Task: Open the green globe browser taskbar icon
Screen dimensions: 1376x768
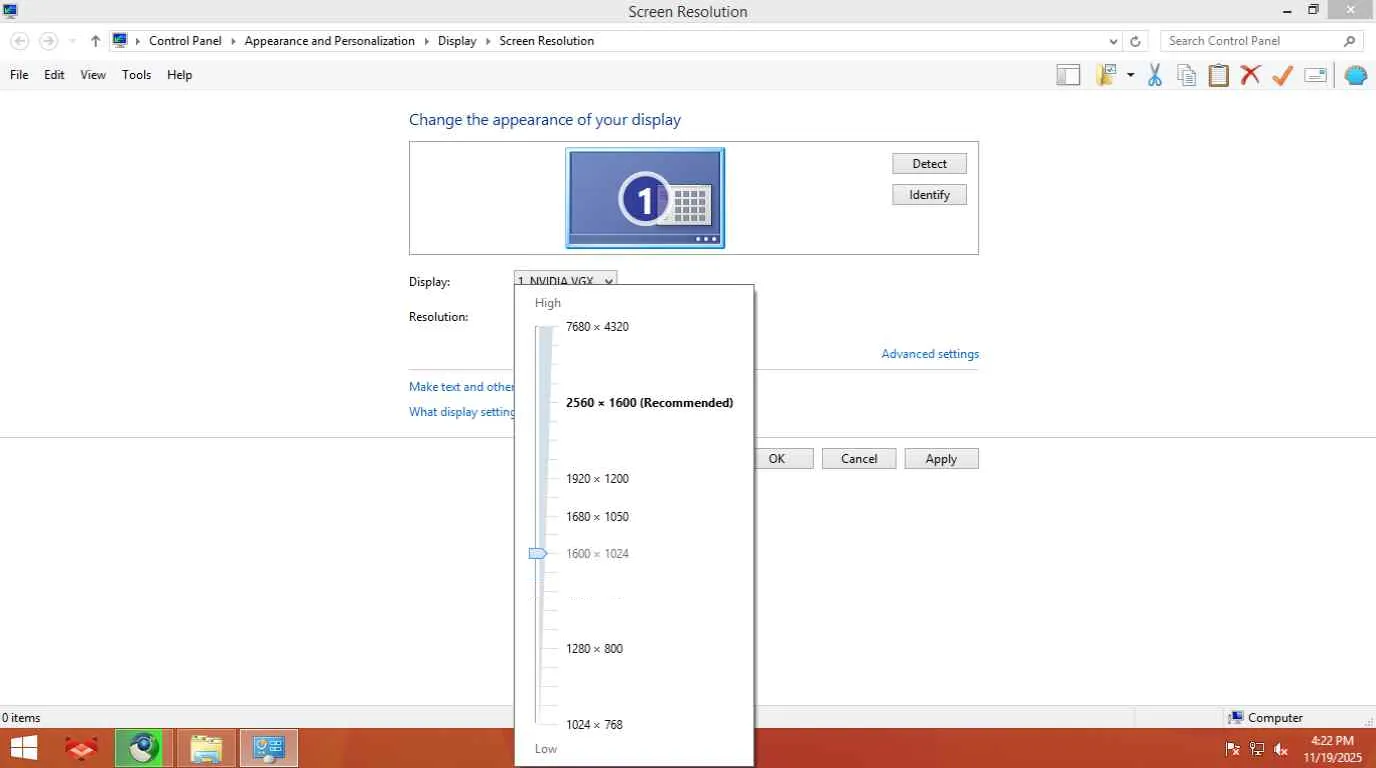Action: point(144,748)
